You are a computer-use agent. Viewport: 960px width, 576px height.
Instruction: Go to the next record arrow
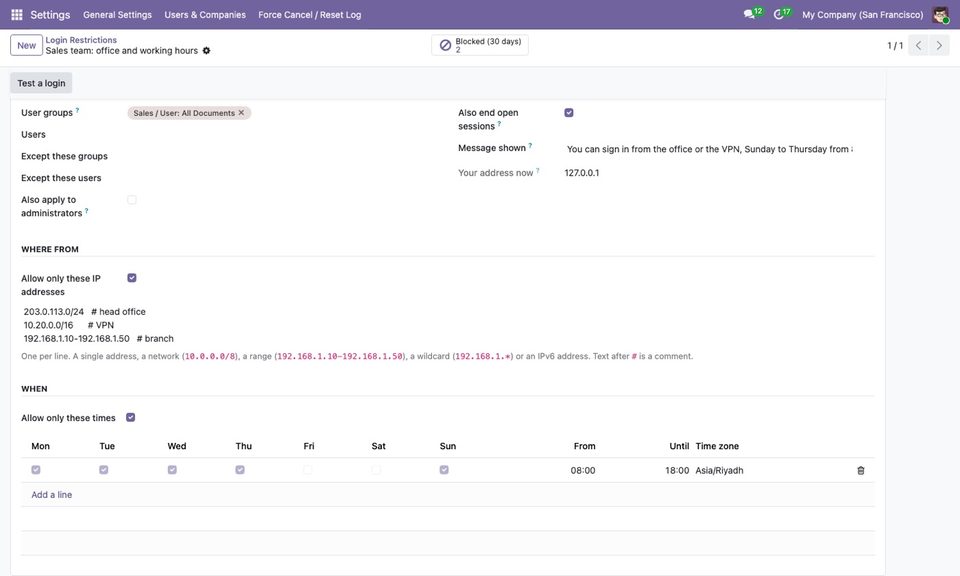click(x=939, y=45)
